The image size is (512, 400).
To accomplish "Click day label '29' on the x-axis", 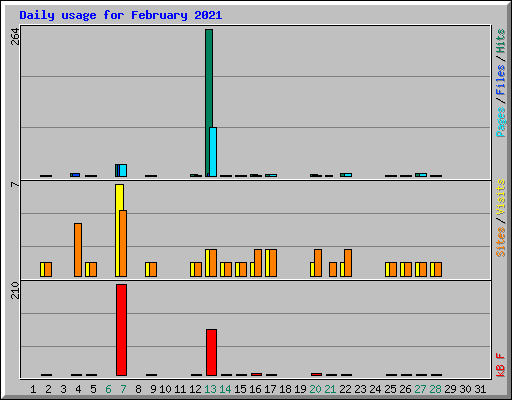I will [x=450, y=389].
